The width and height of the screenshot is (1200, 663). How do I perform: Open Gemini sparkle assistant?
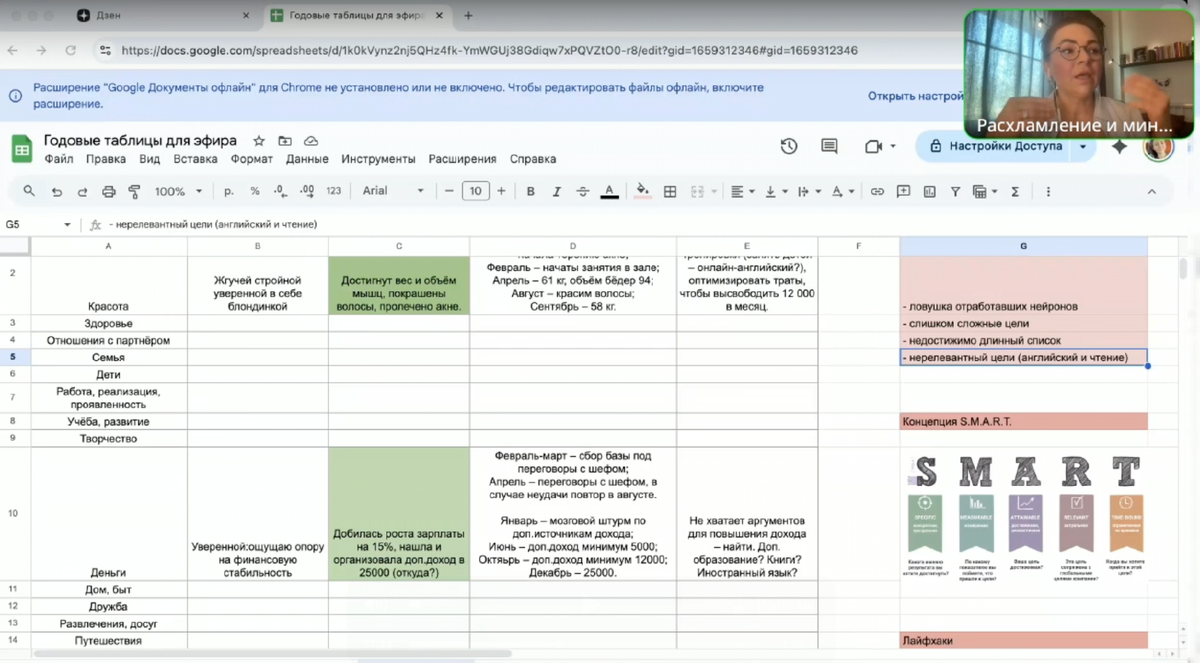1120,146
